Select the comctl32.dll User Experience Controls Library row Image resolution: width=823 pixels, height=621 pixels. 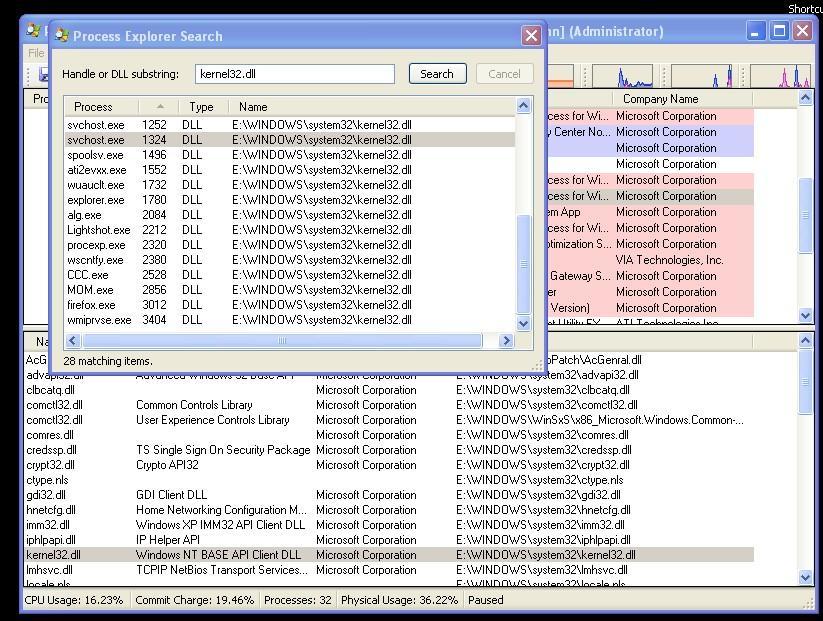[389, 420]
